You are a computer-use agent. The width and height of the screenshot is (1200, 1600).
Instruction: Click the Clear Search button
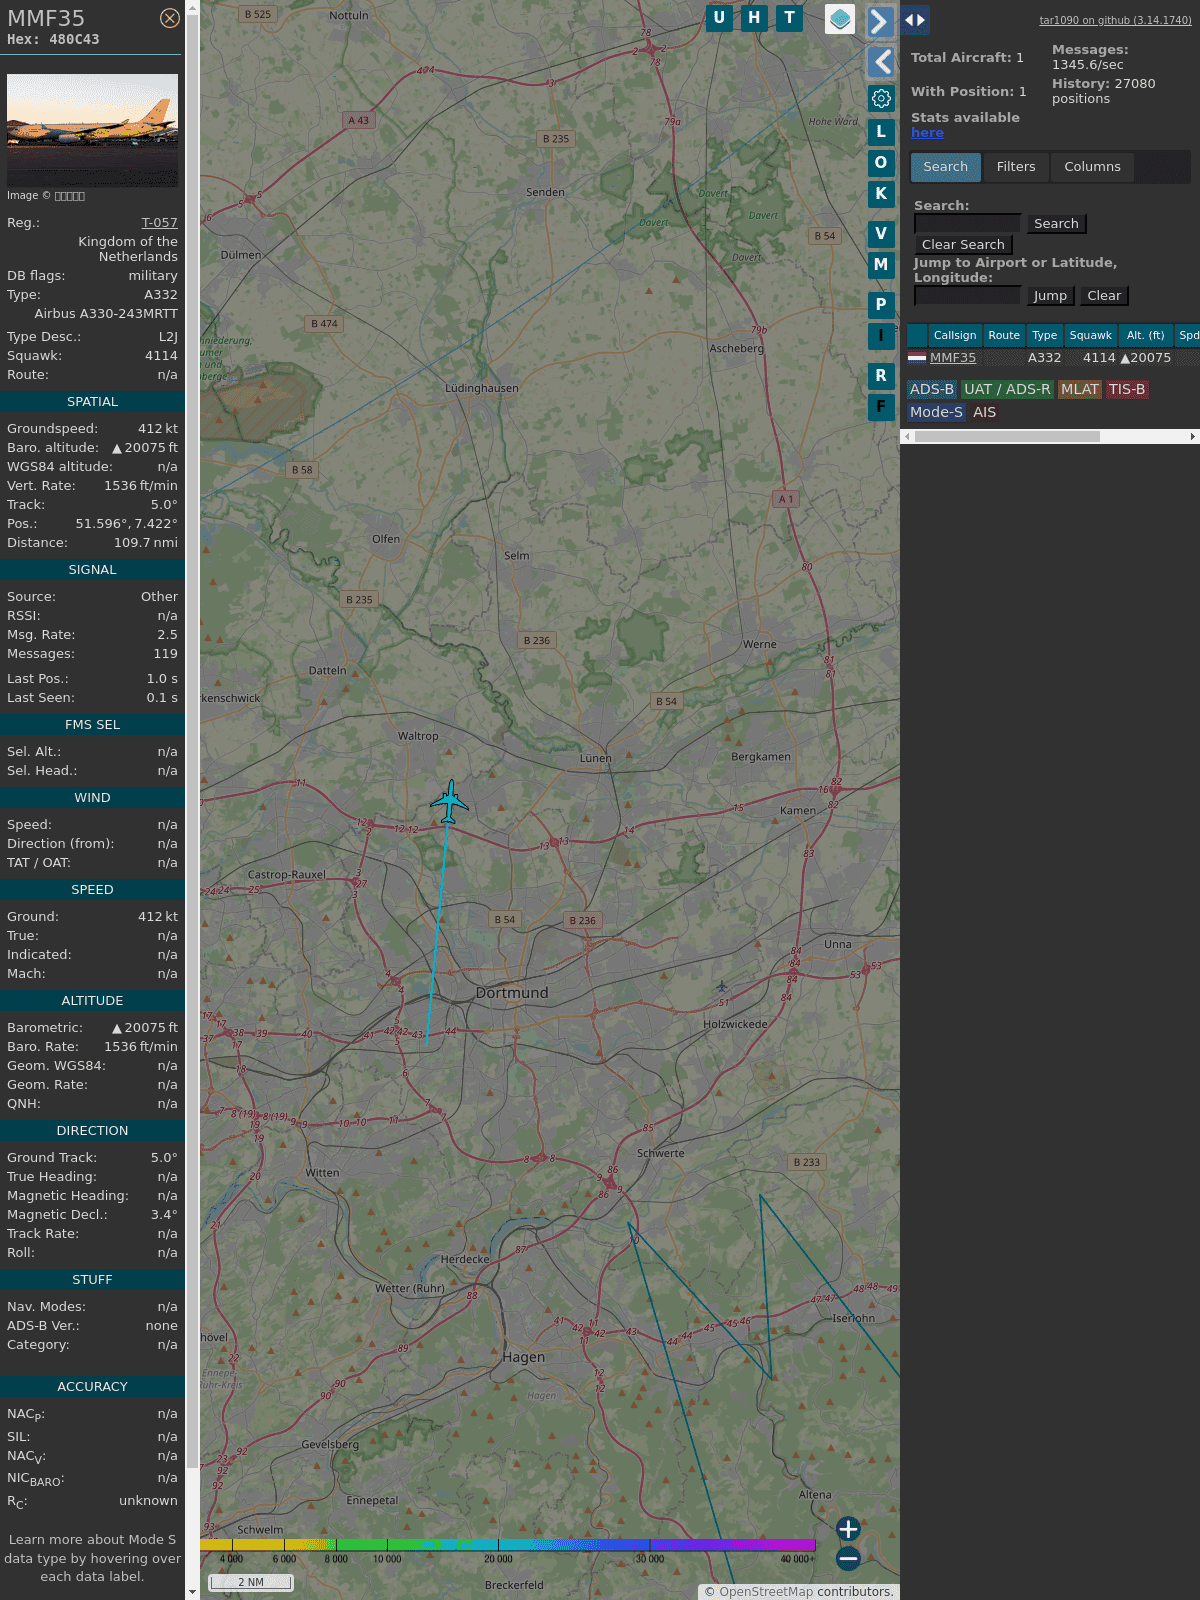pyautogui.click(x=963, y=245)
